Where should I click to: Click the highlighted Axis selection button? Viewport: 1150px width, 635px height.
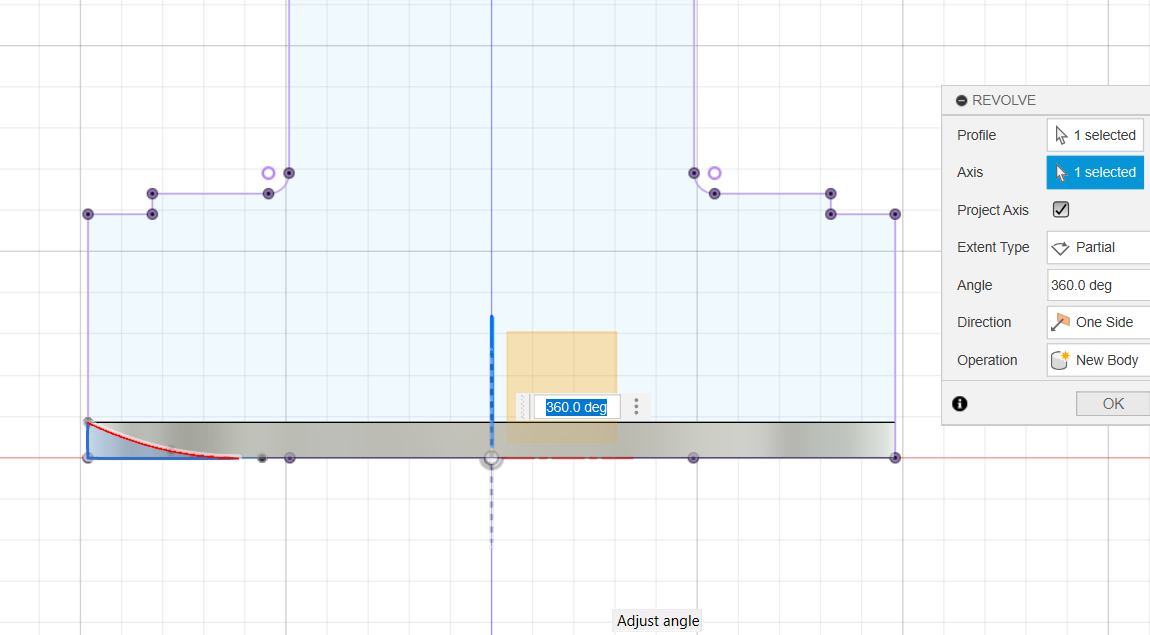coord(1095,172)
